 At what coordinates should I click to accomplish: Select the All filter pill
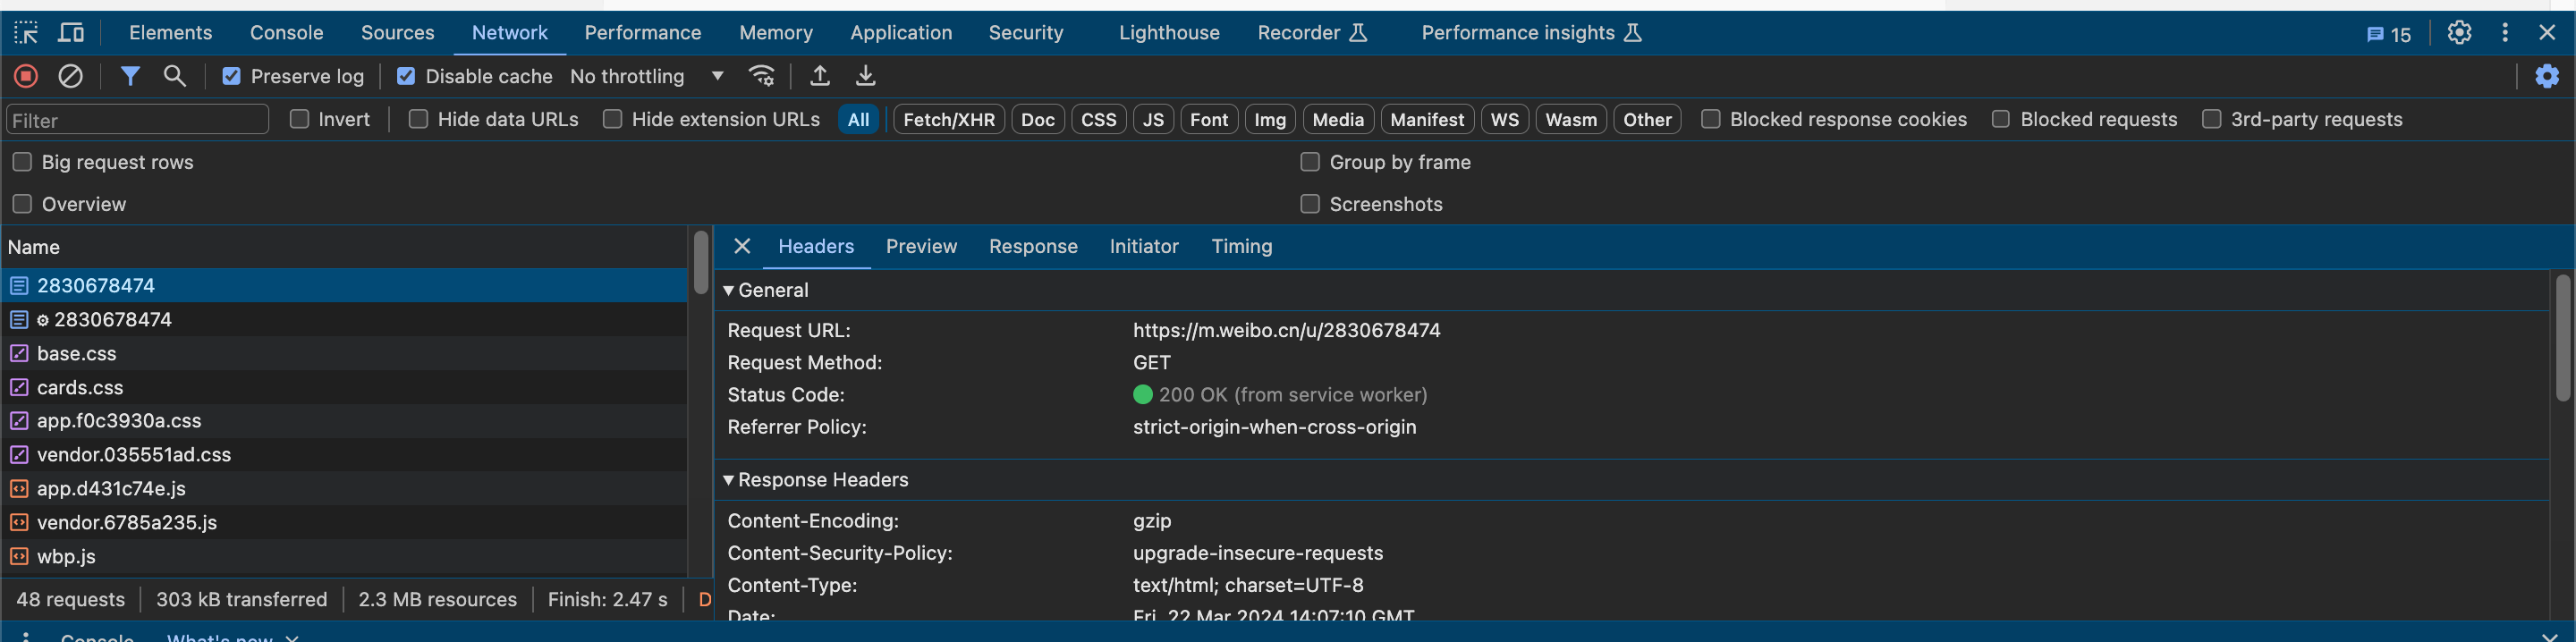(858, 120)
